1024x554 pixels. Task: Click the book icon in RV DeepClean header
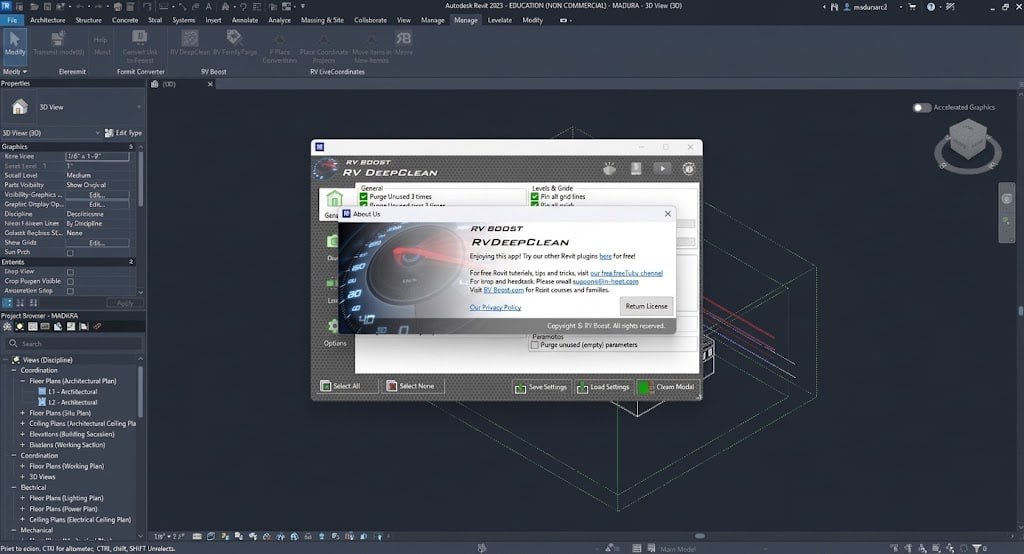tap(635, 169)
